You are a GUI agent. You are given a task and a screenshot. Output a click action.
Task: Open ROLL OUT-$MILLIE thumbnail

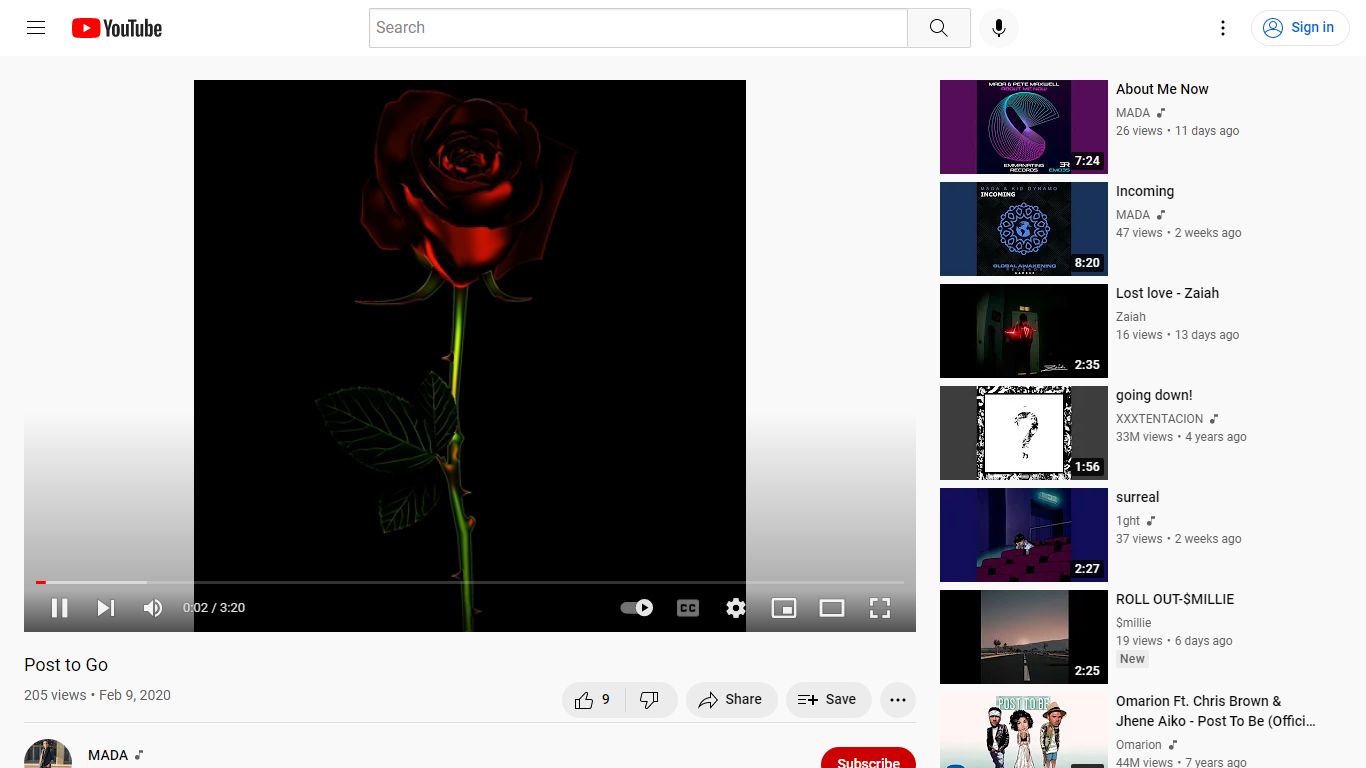pyautogui.click(x=1024, y=637)
